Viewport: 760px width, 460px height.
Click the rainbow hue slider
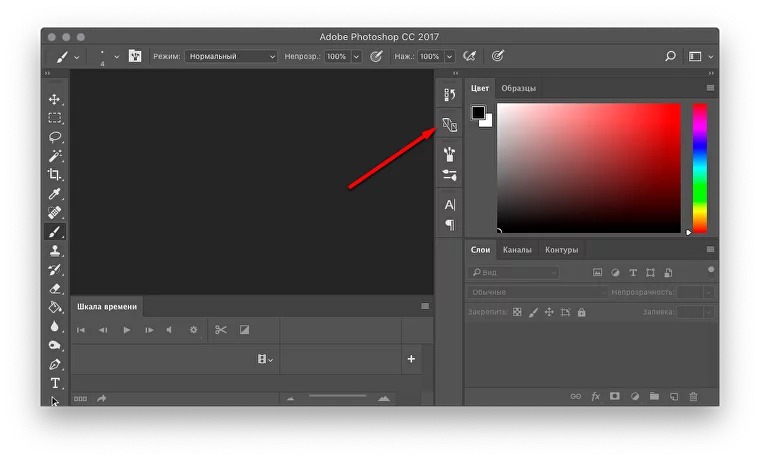(x=700, y=167)
